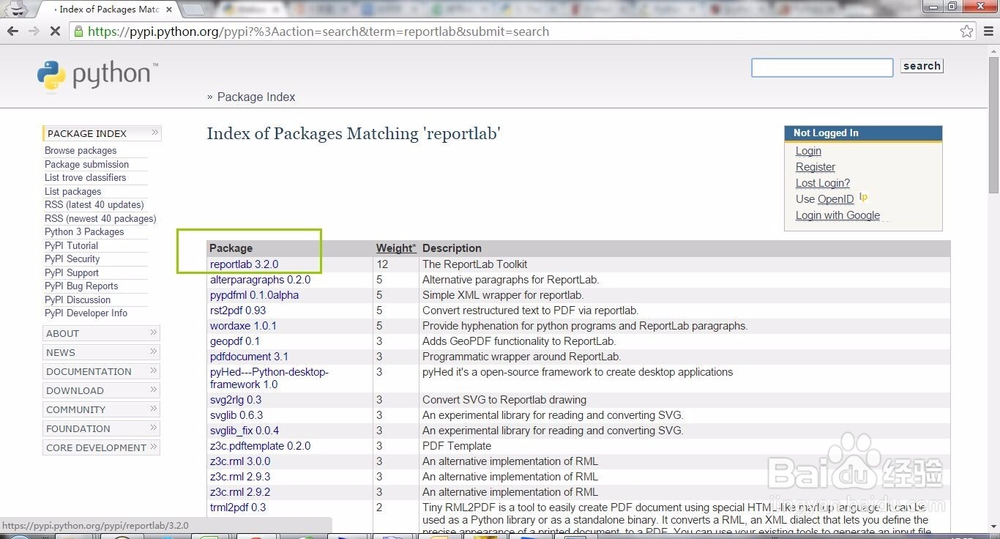Open svglib_fix 0.0.4 package
This screenshot has height=539, width=1000.
[x=244, y=431]
